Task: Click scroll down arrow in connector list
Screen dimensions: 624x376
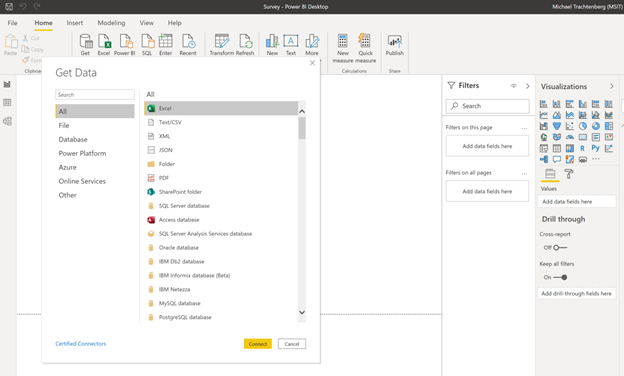Action: point(302,312)
